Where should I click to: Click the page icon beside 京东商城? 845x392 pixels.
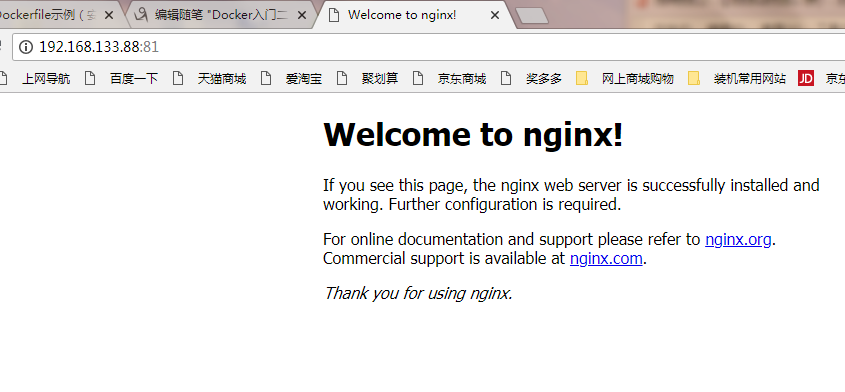coord(418,79)
